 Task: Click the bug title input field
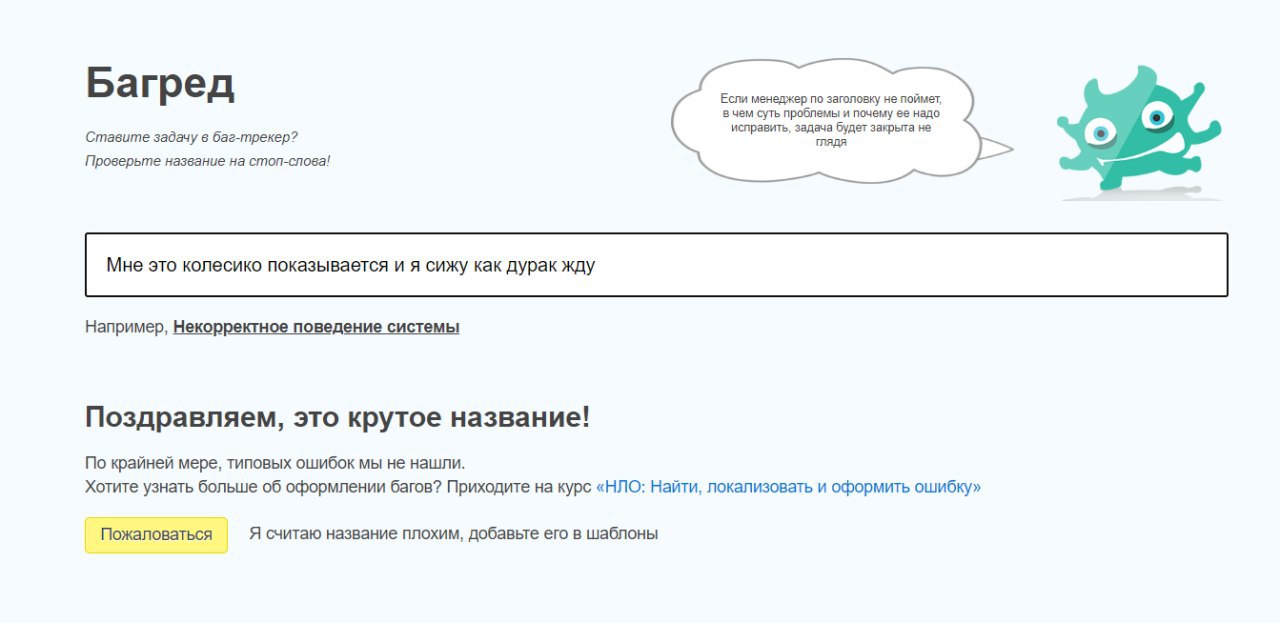tap(656, 265)
